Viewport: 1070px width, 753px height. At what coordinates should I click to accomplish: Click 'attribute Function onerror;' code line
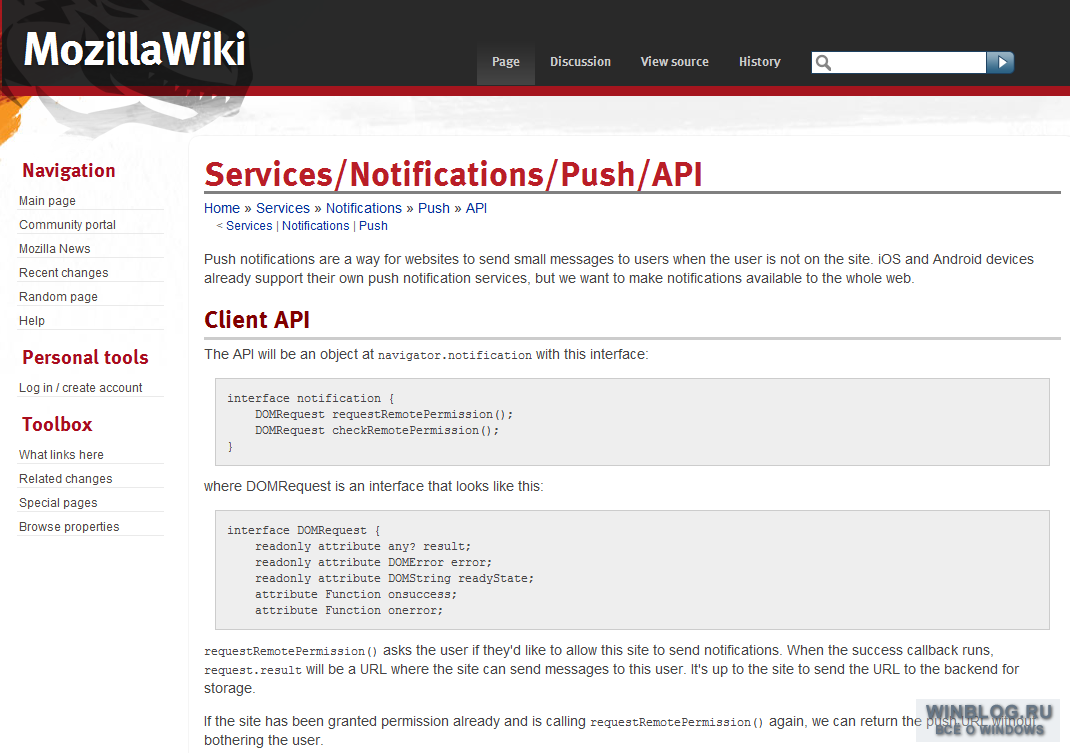tap(349, 610)
